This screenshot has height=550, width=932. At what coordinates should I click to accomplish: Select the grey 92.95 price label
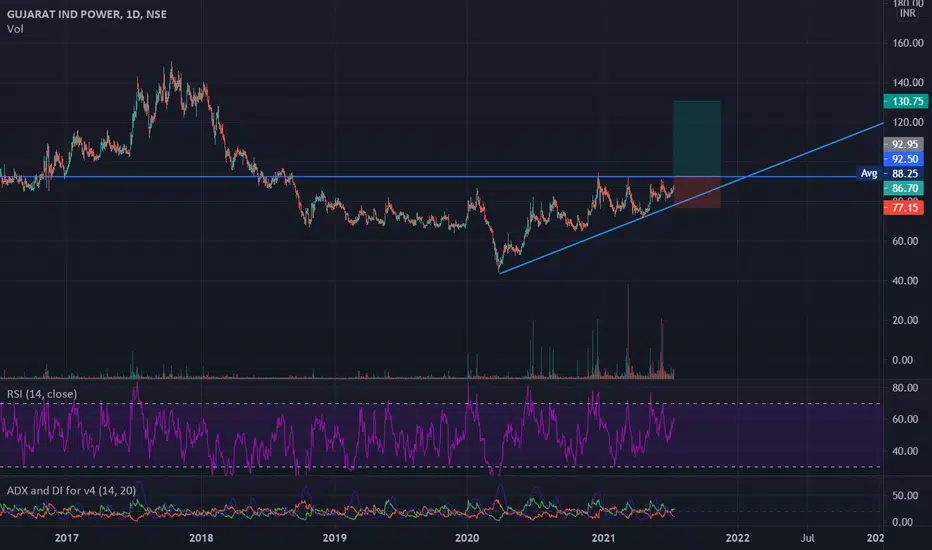[903, 144]
